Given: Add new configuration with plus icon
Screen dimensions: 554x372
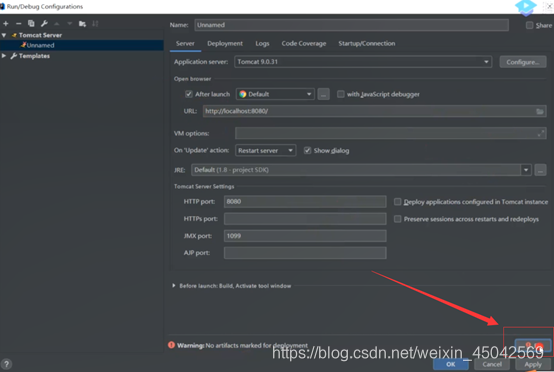Looking at the screenshot, I should 6,24.
